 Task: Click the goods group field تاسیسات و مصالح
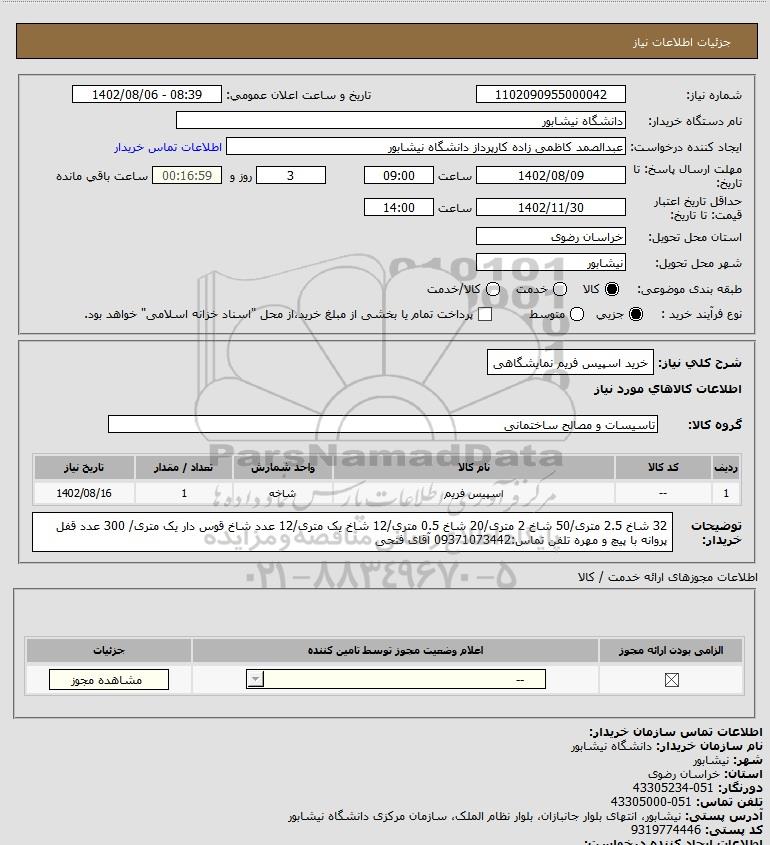coord(383,425)
